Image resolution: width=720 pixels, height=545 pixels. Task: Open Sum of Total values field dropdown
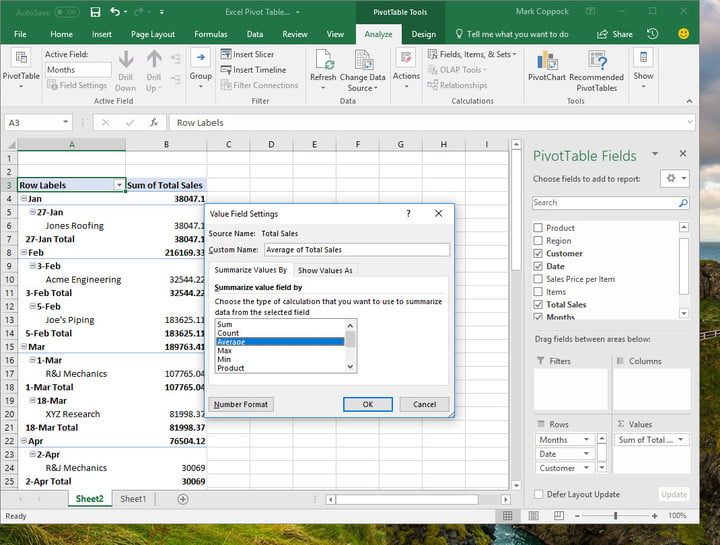coord(680,440)
